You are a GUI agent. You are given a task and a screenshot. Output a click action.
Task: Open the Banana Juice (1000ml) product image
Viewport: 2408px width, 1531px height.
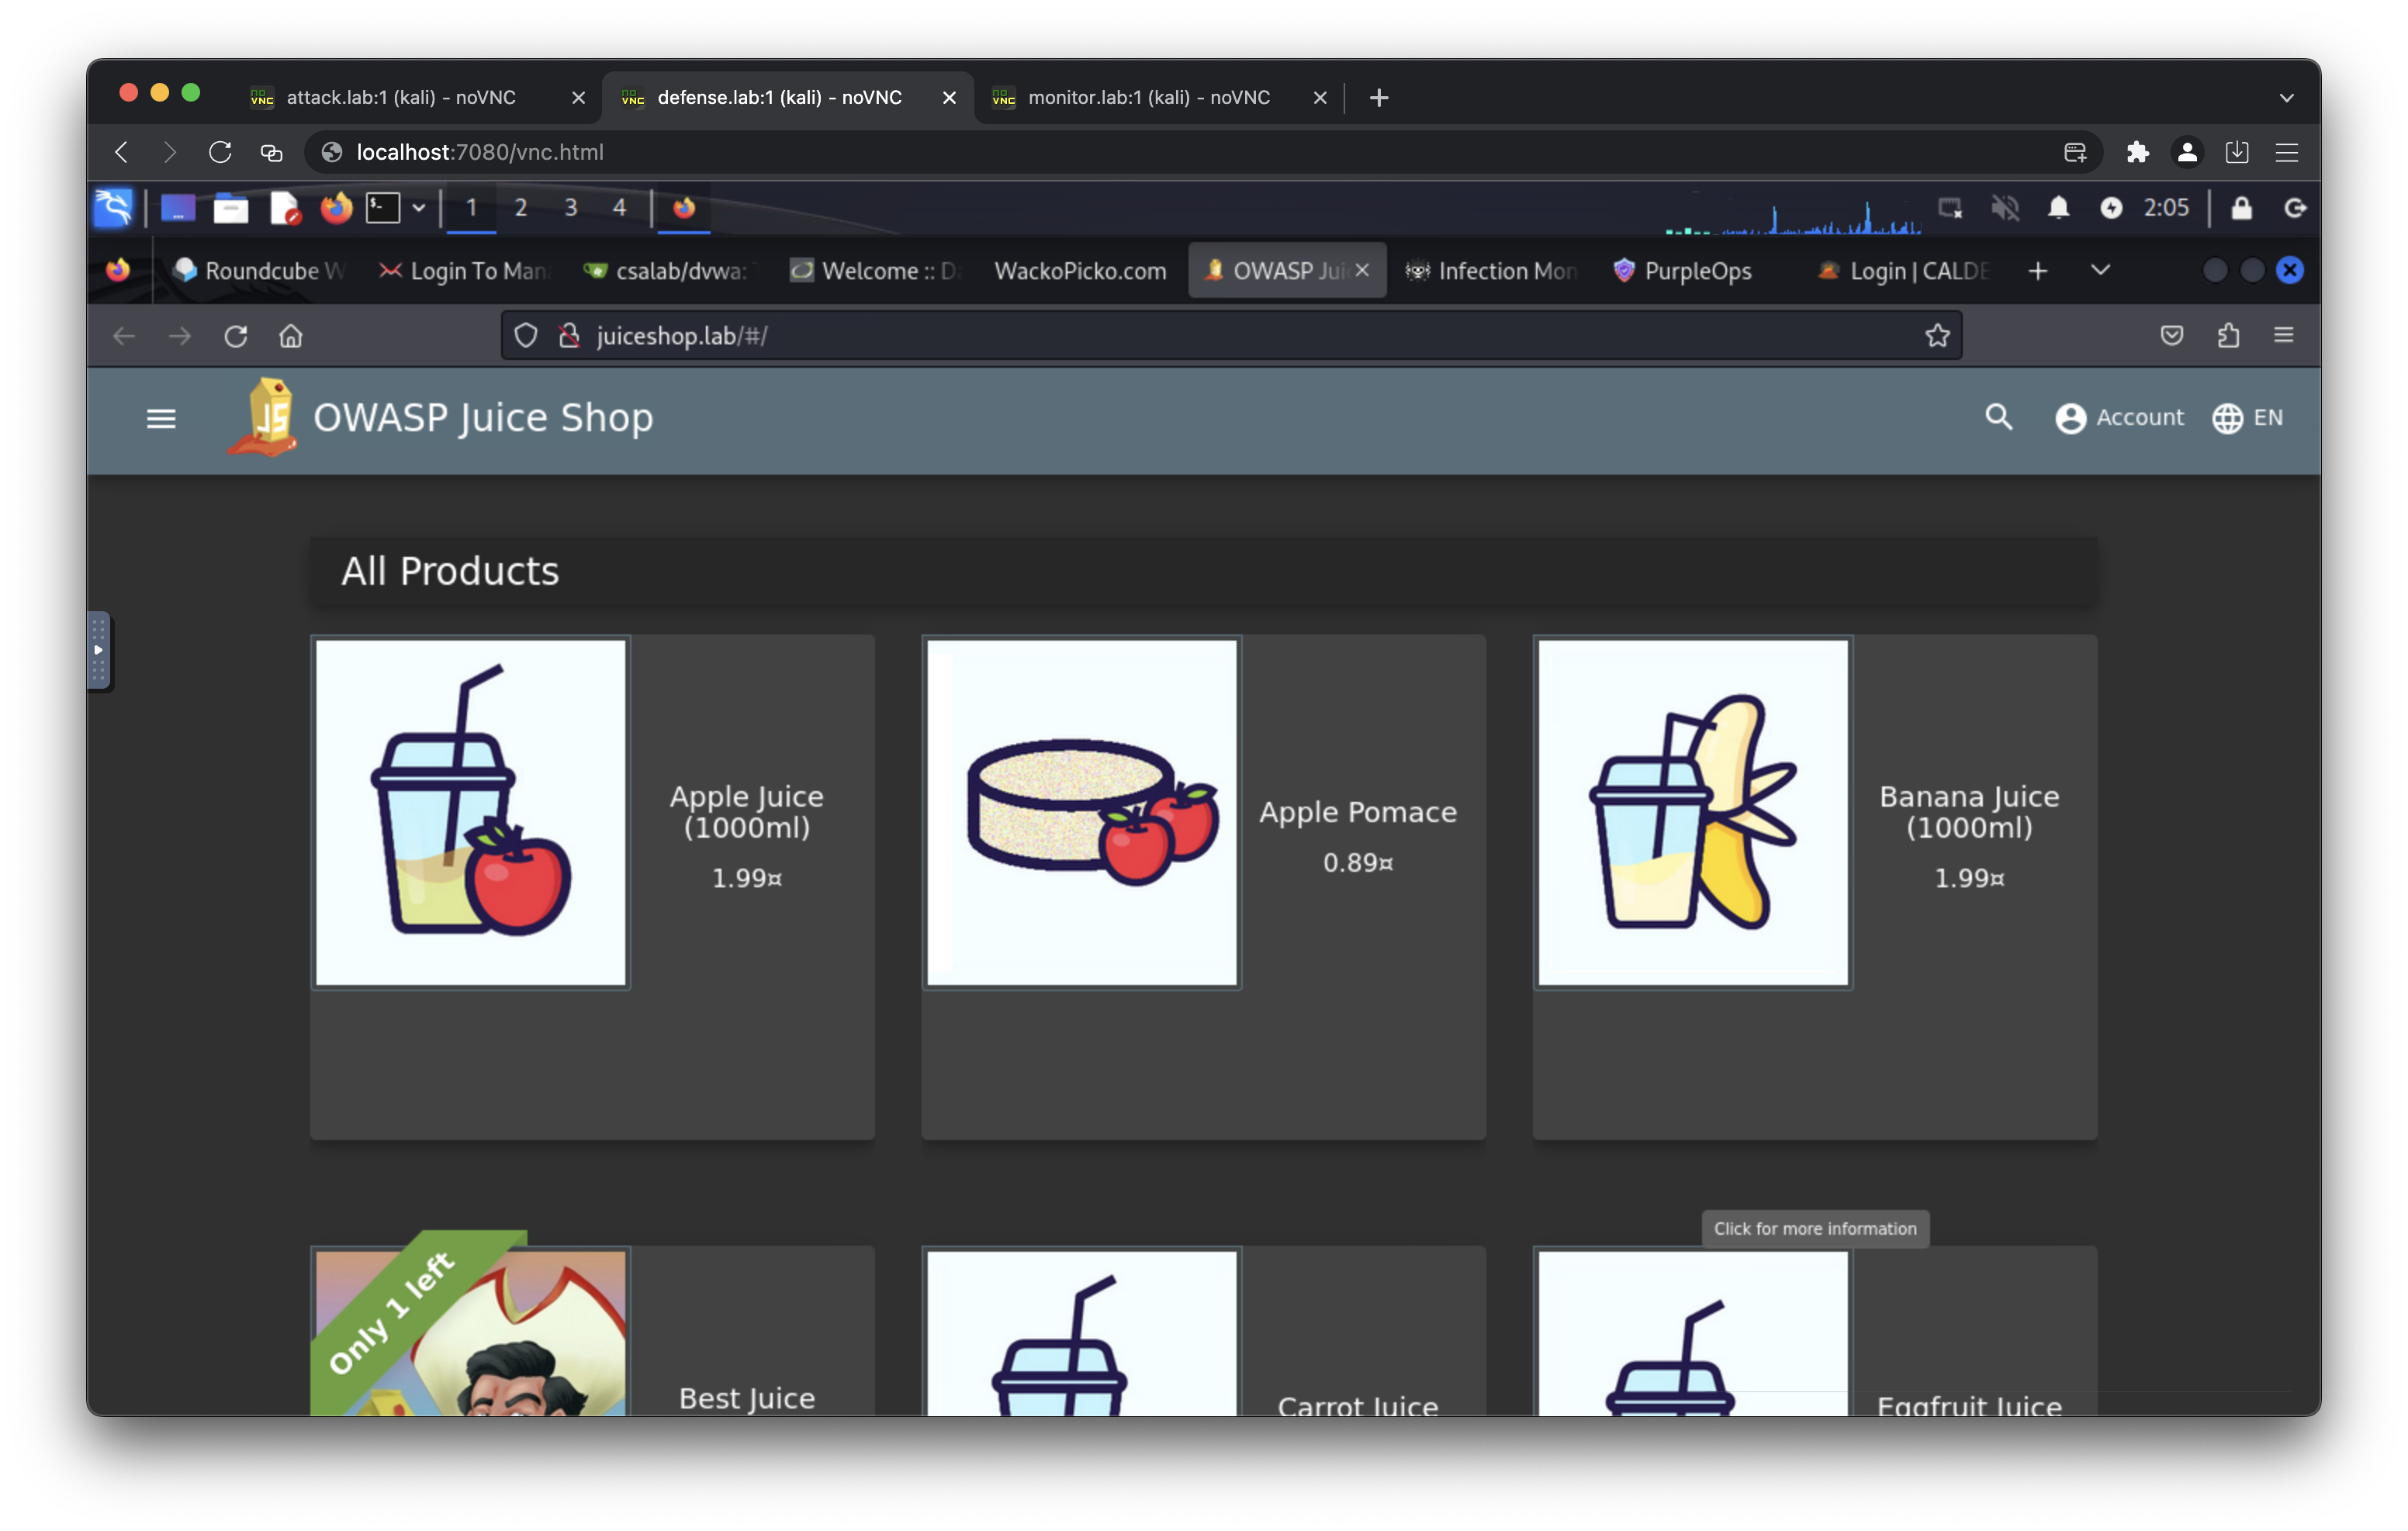tap(1693, 813)
